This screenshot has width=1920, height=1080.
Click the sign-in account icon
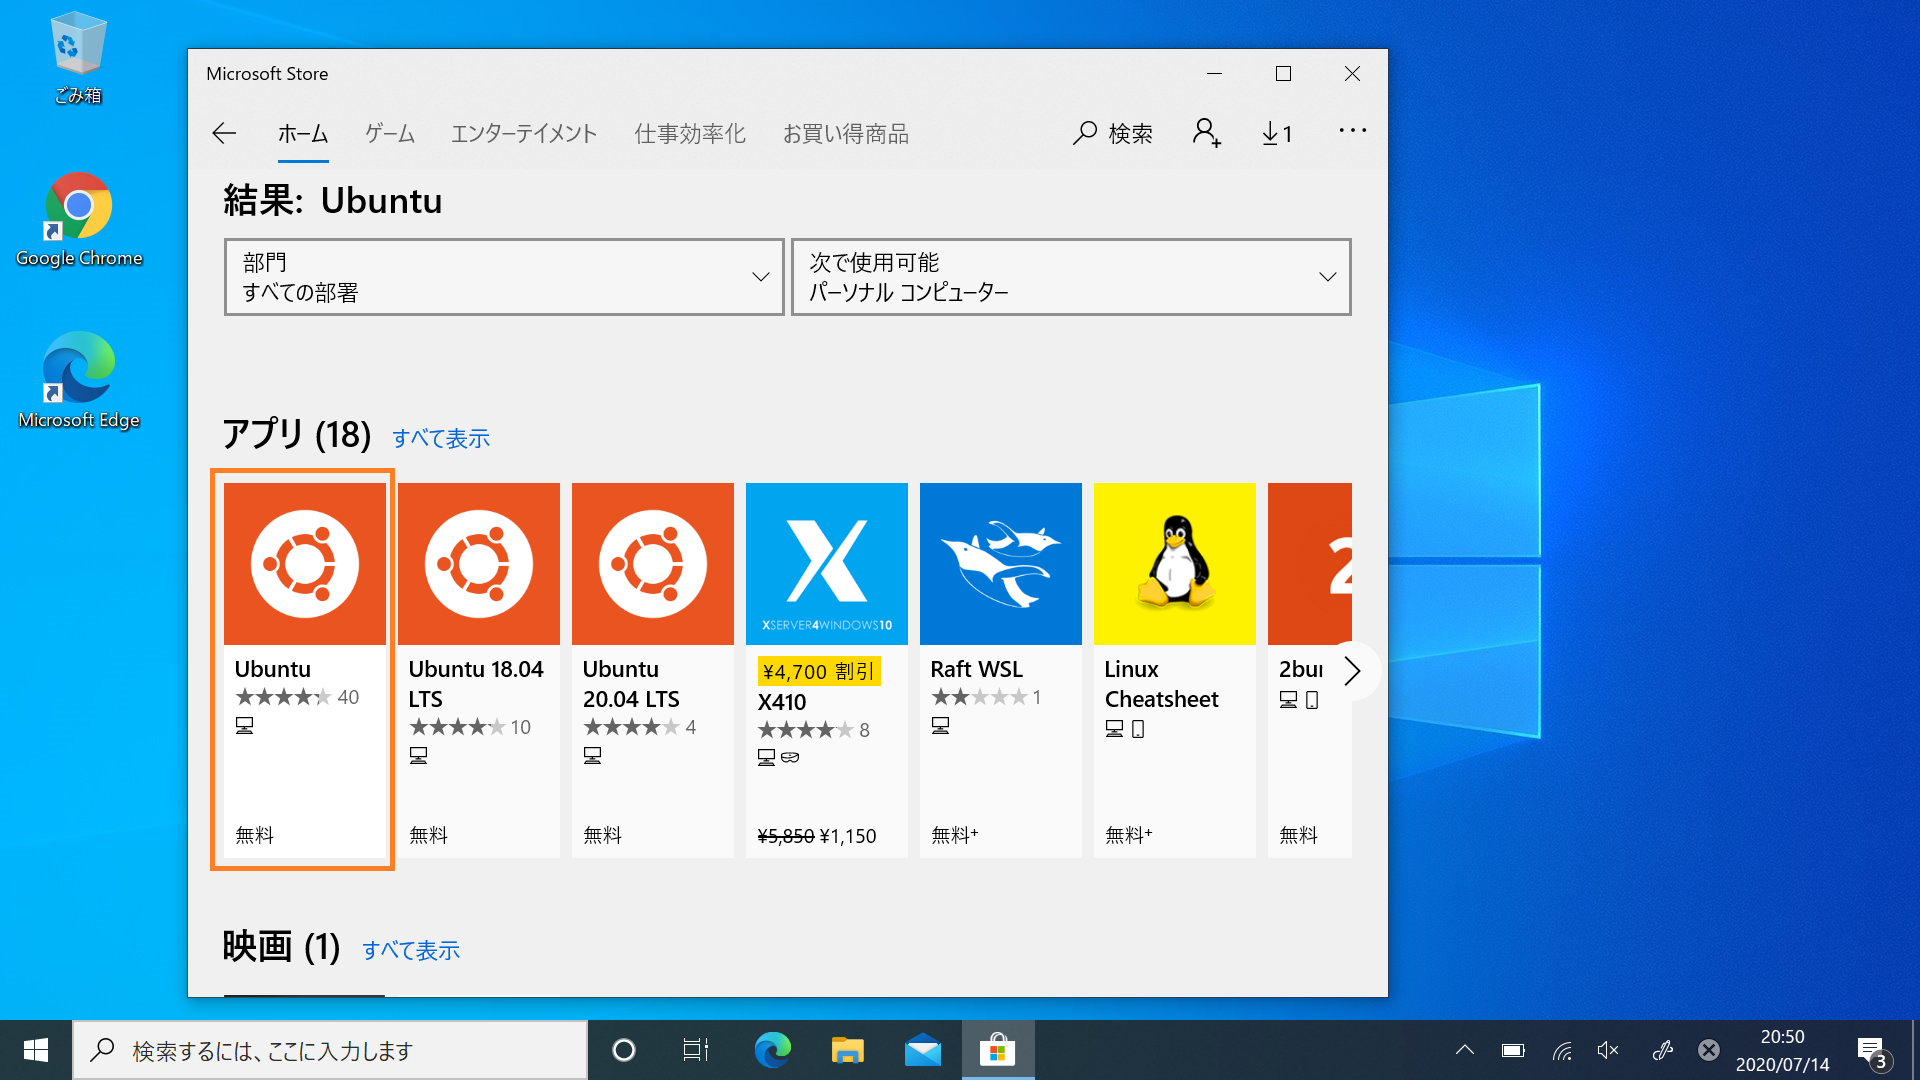(1206, 133)
